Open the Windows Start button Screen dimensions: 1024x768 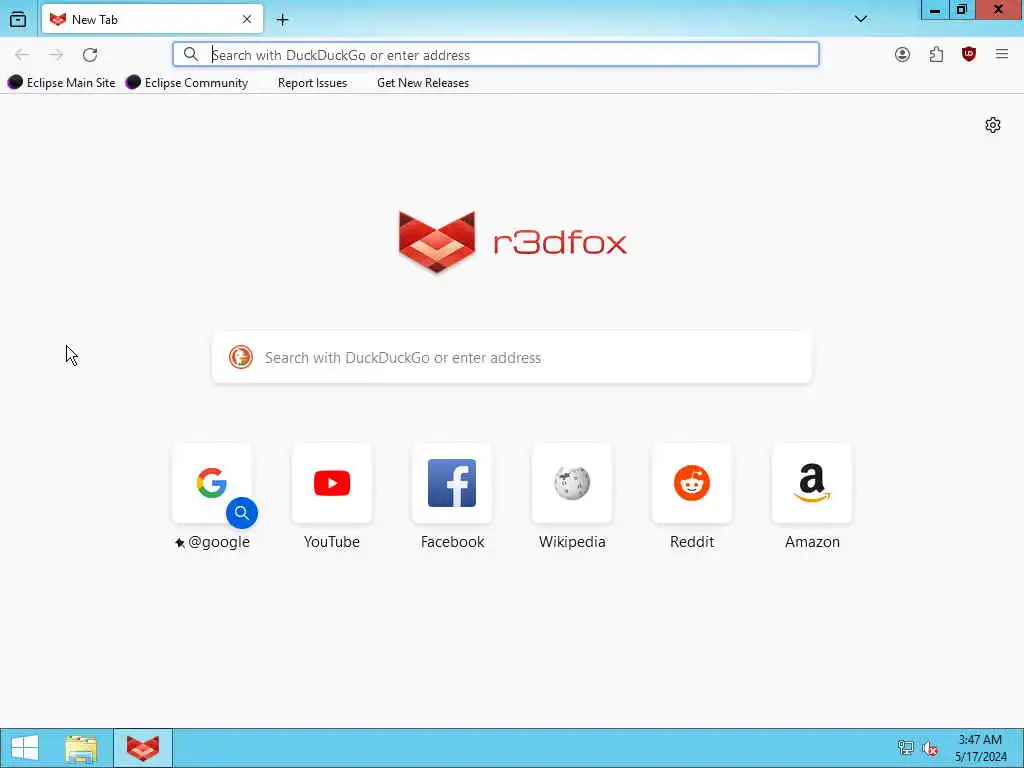click(25, 748)
